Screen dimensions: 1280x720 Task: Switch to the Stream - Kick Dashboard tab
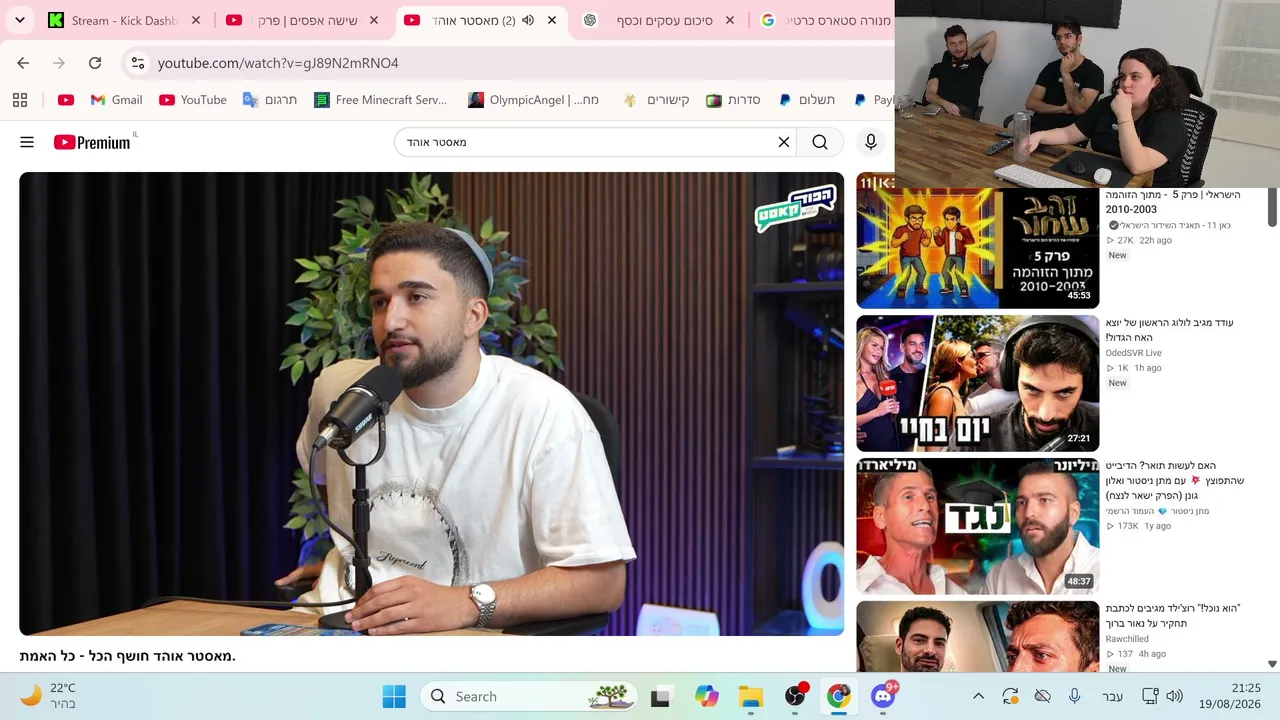tap(113, 20)
